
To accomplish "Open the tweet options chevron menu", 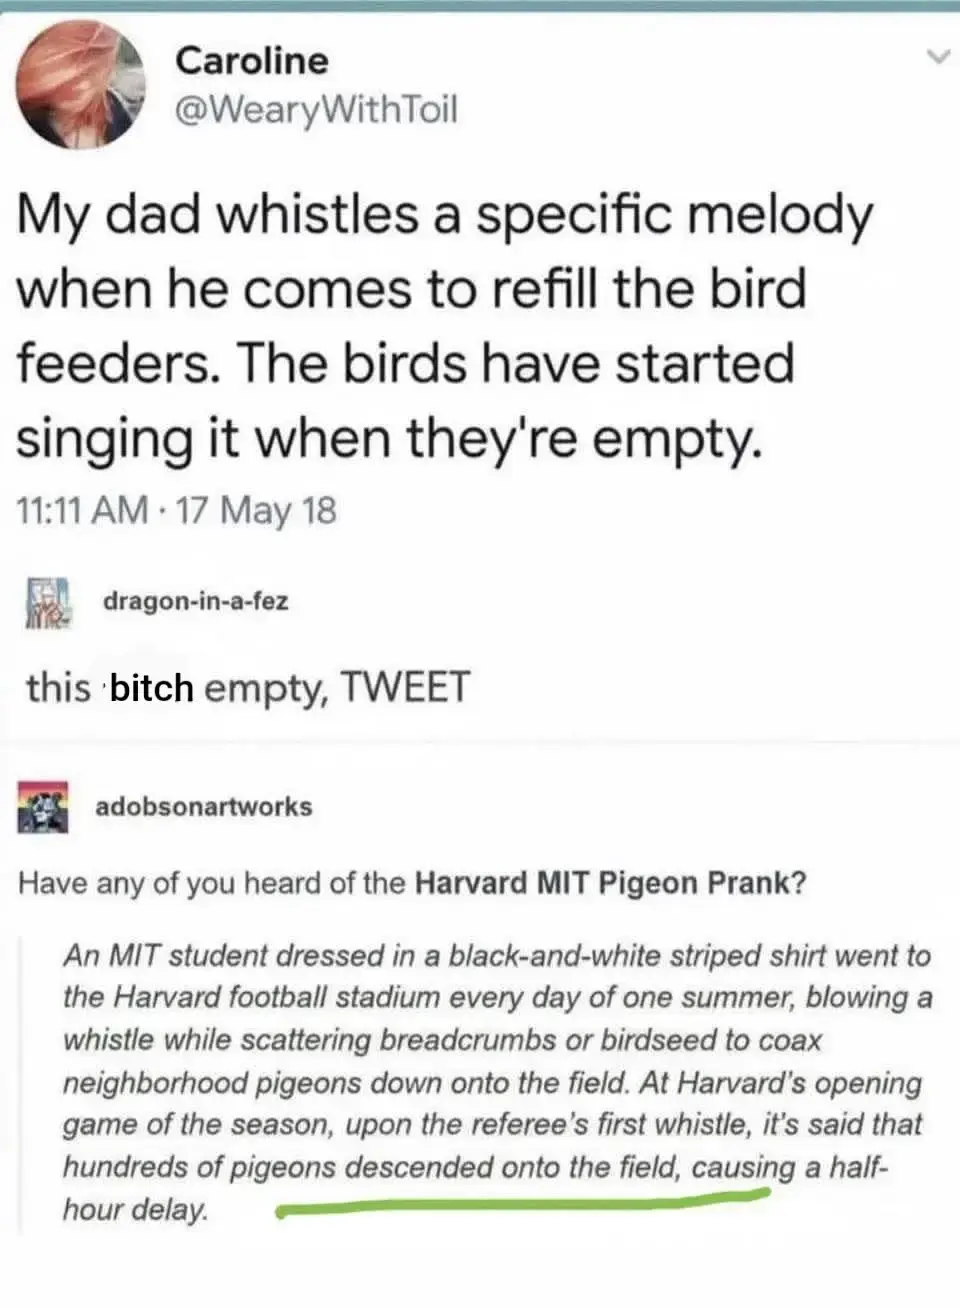I will coord(936,58).
